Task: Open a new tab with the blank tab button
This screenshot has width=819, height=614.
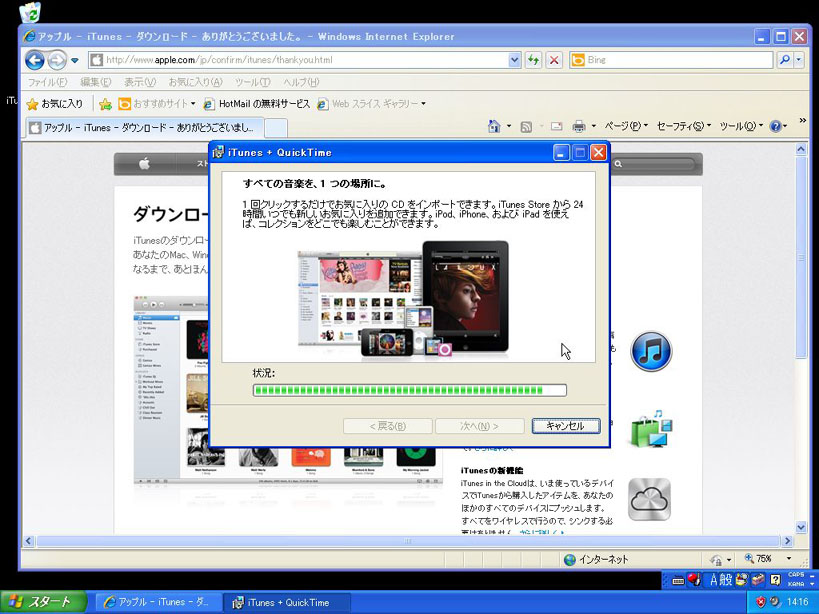Action: click(x=276, y=128)
